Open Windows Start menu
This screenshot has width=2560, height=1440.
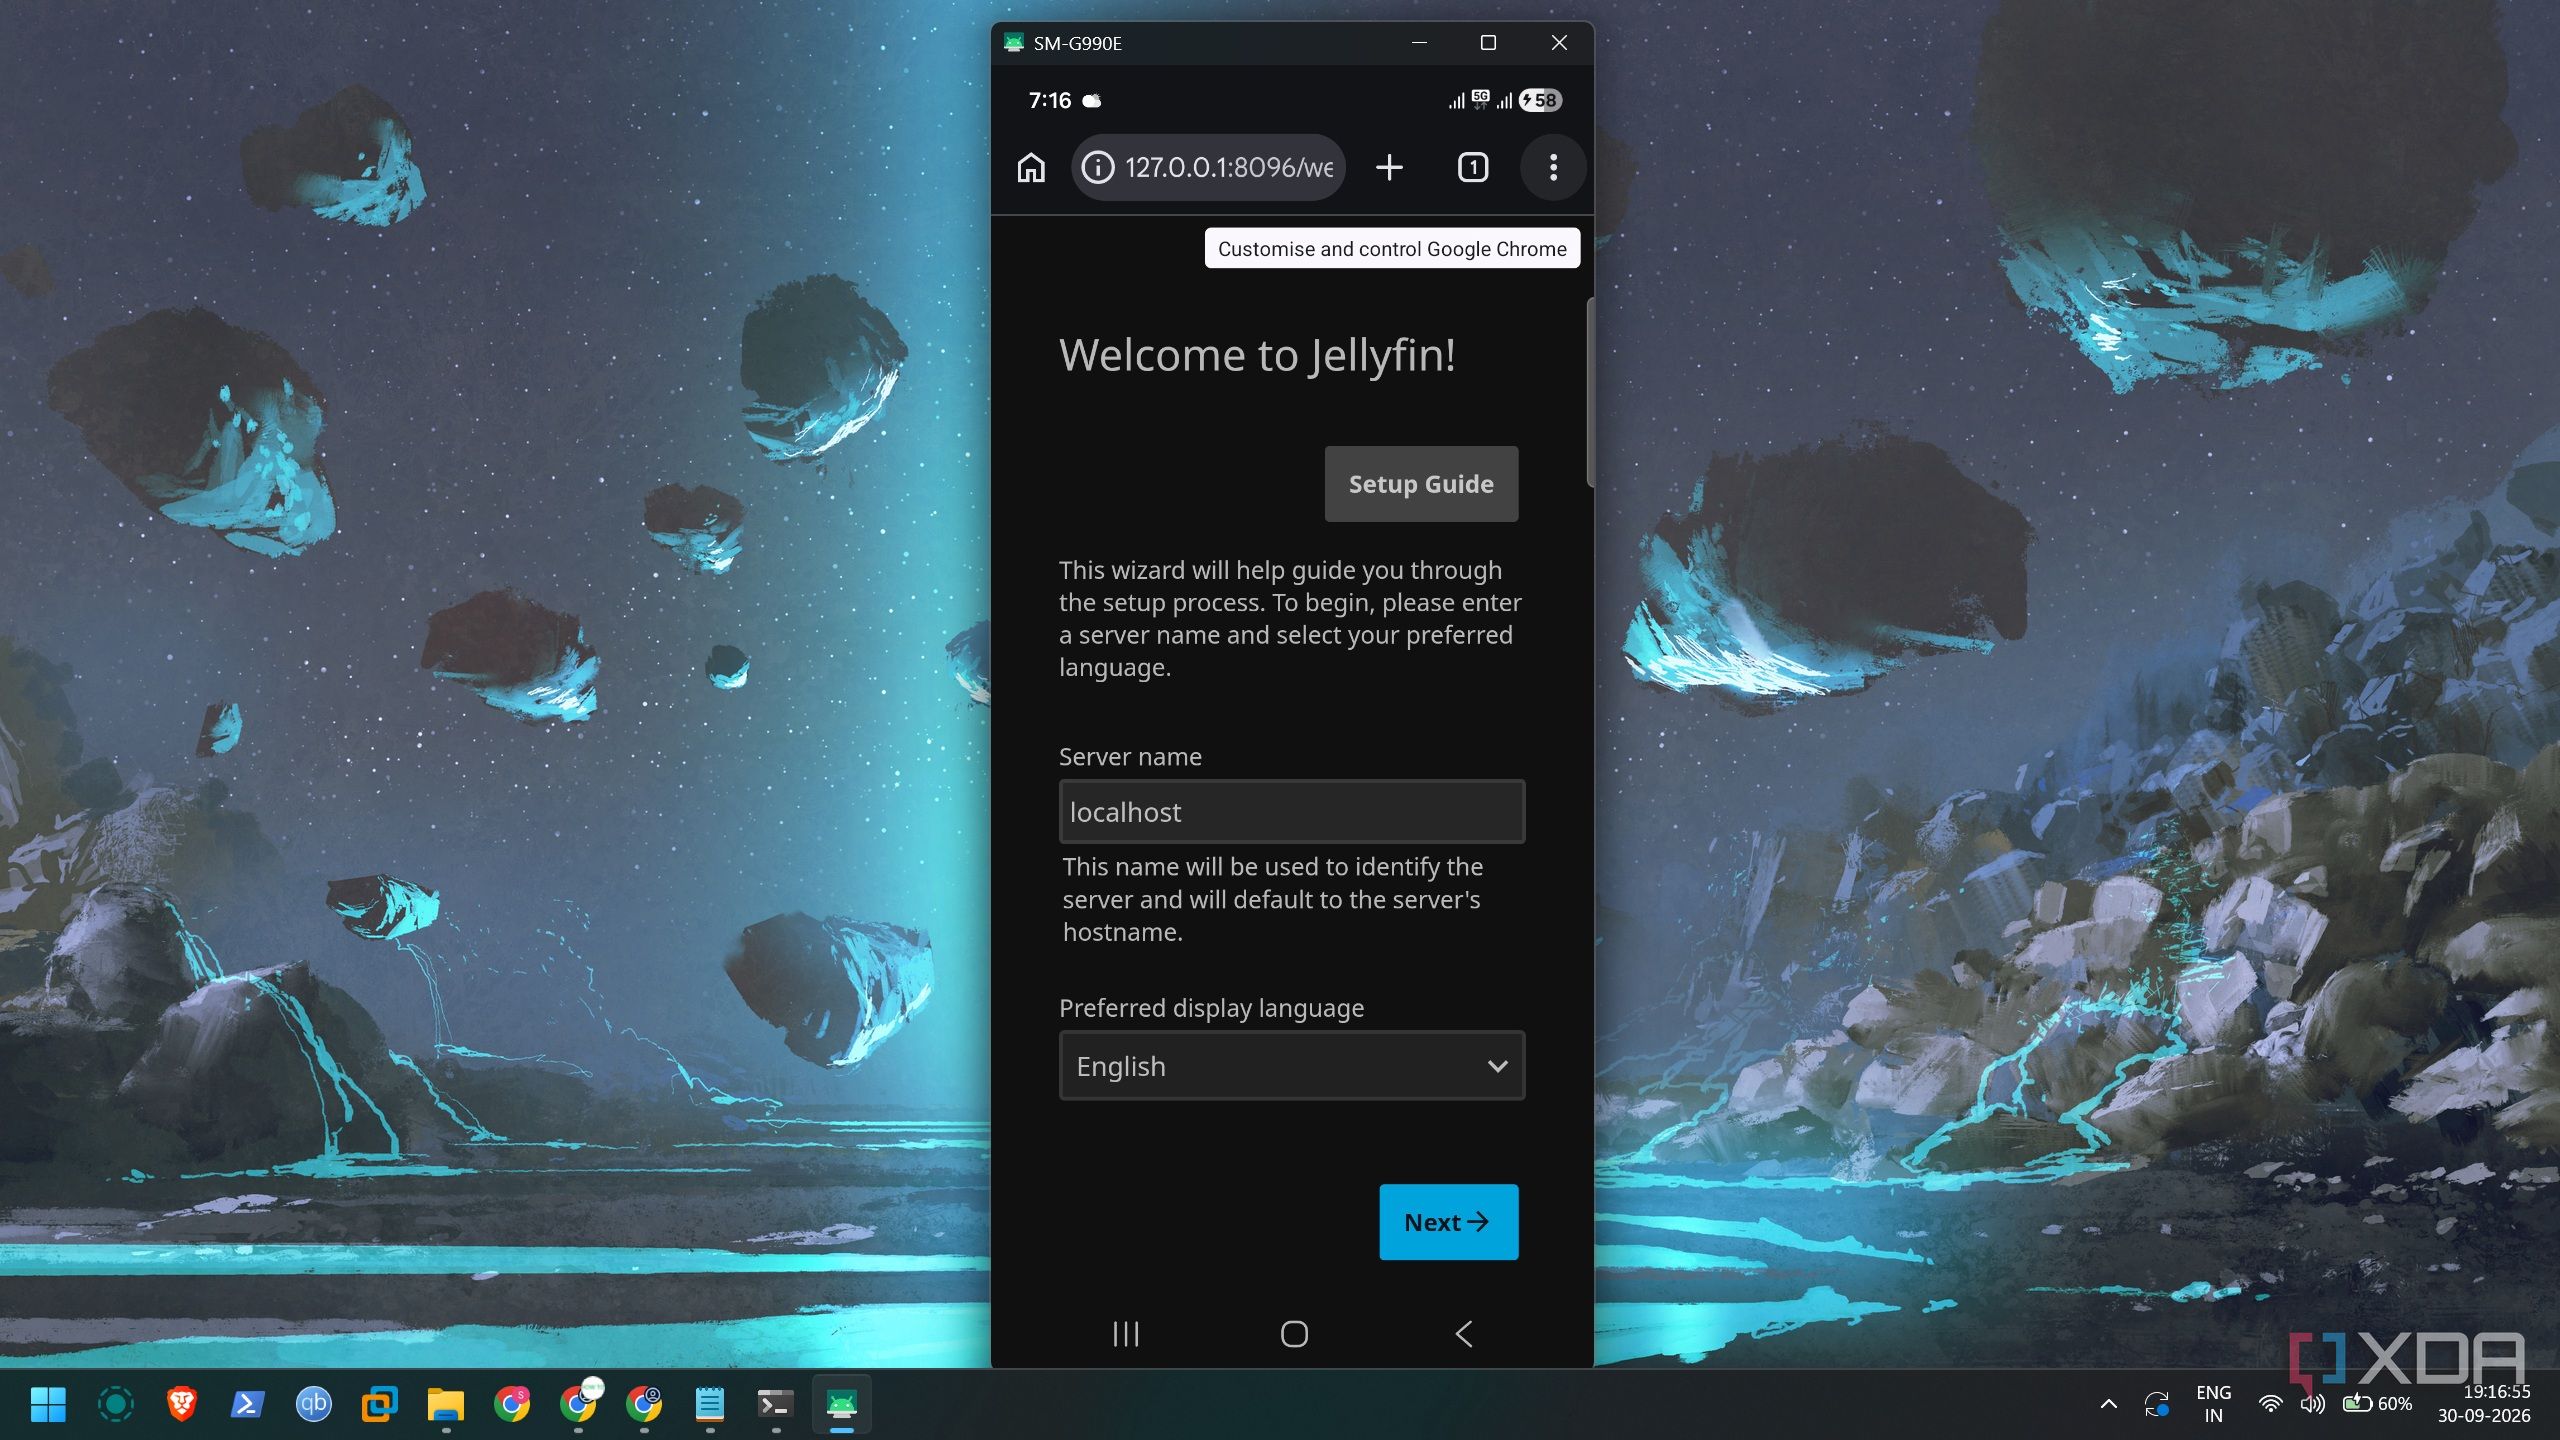tap(48, 1405)
